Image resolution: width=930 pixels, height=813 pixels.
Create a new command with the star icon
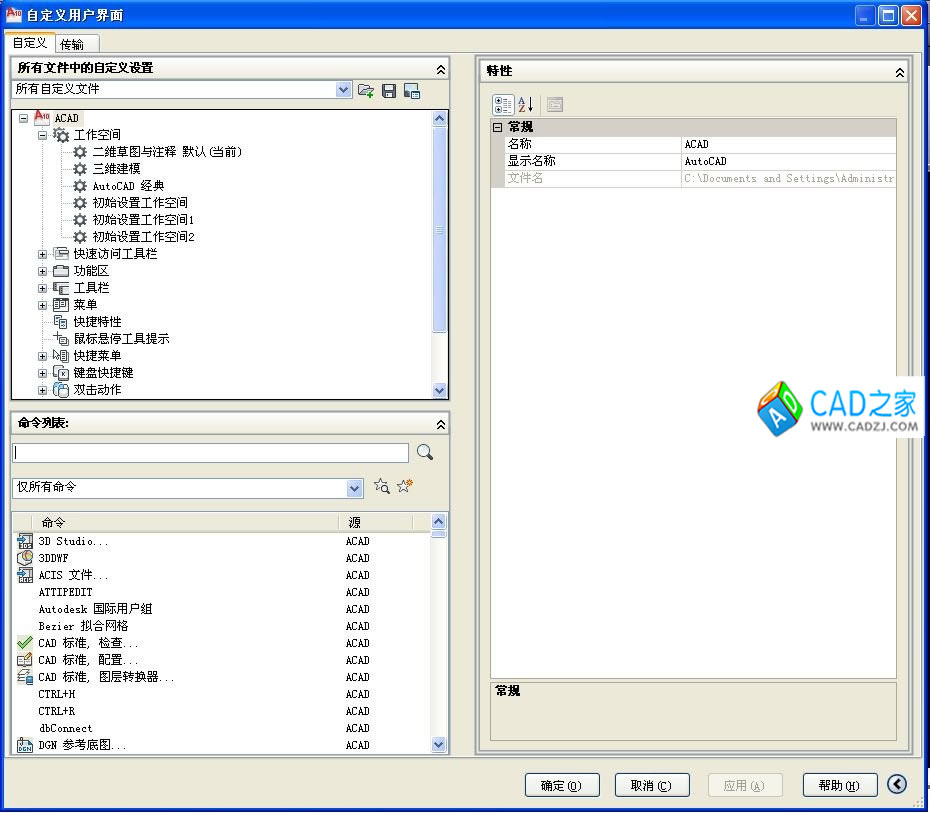[404, 486]
